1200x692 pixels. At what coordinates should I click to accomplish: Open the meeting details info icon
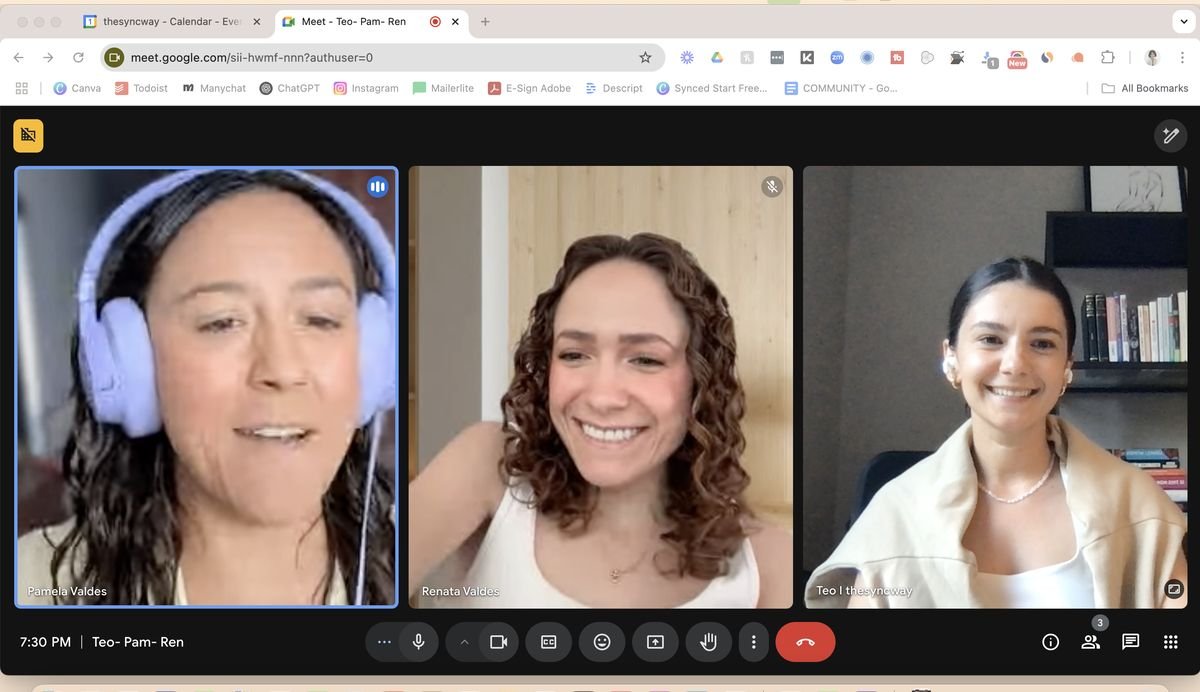pyautogui.click(x=1050, y=642)
